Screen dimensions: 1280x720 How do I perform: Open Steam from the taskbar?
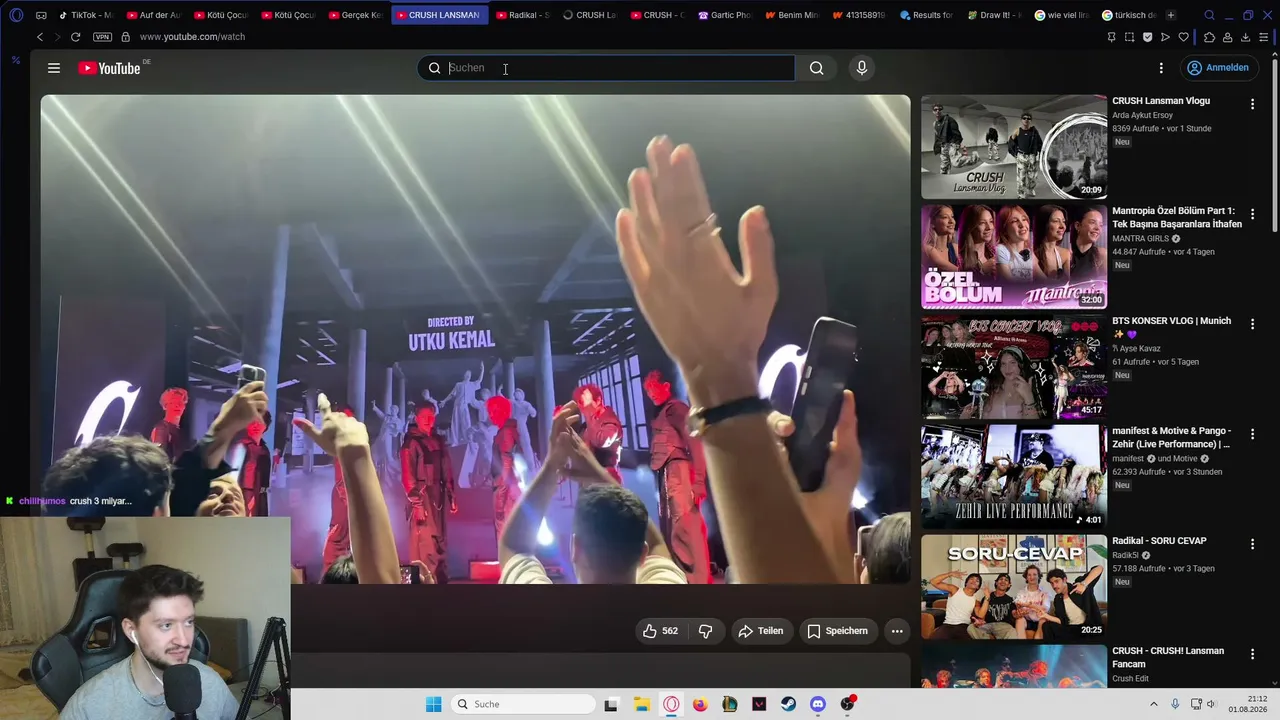coord(788,704)
